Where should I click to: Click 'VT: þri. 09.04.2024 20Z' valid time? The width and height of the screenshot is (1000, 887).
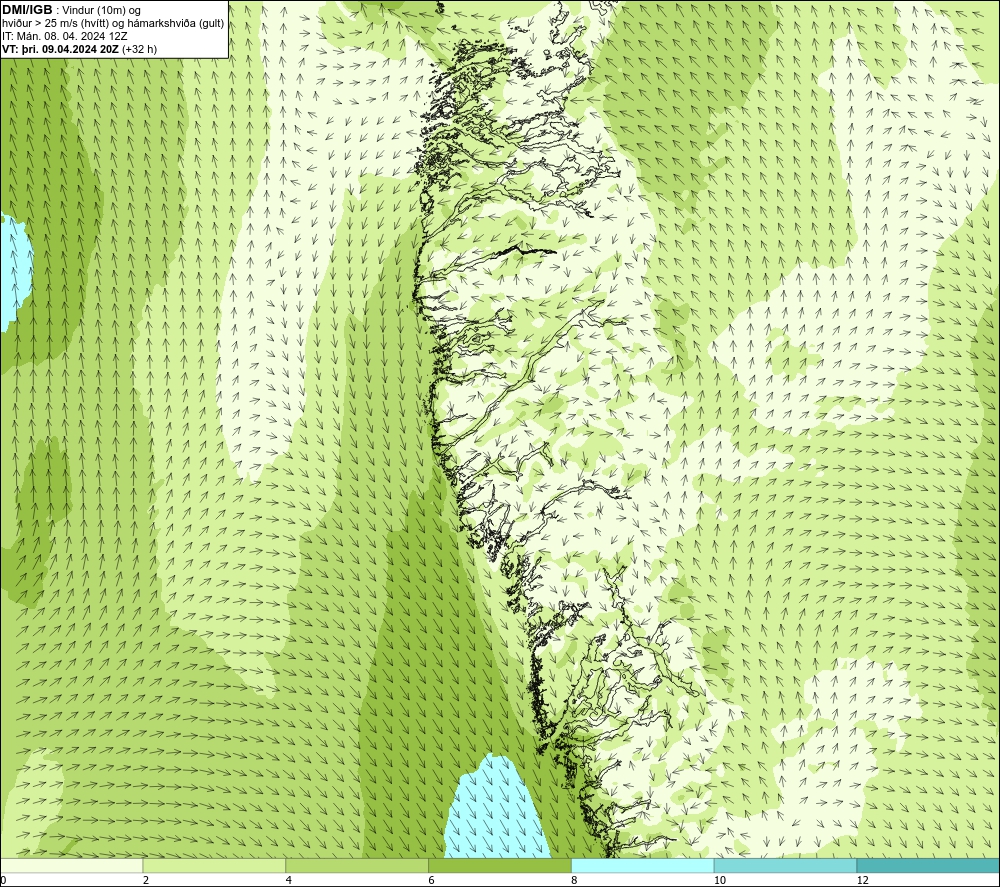click(x=60, y=48)
